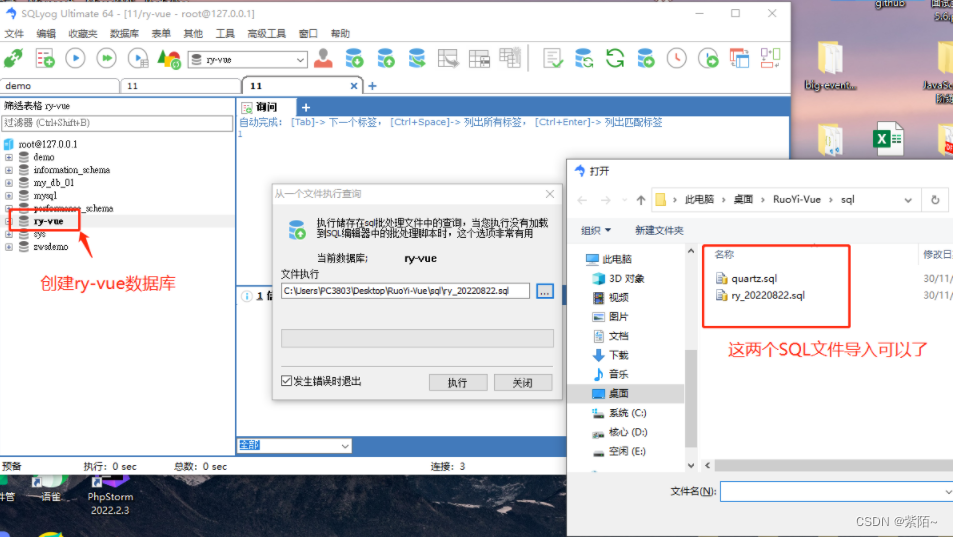
Task: Click the table filter input box
Action: coord(117,123)
